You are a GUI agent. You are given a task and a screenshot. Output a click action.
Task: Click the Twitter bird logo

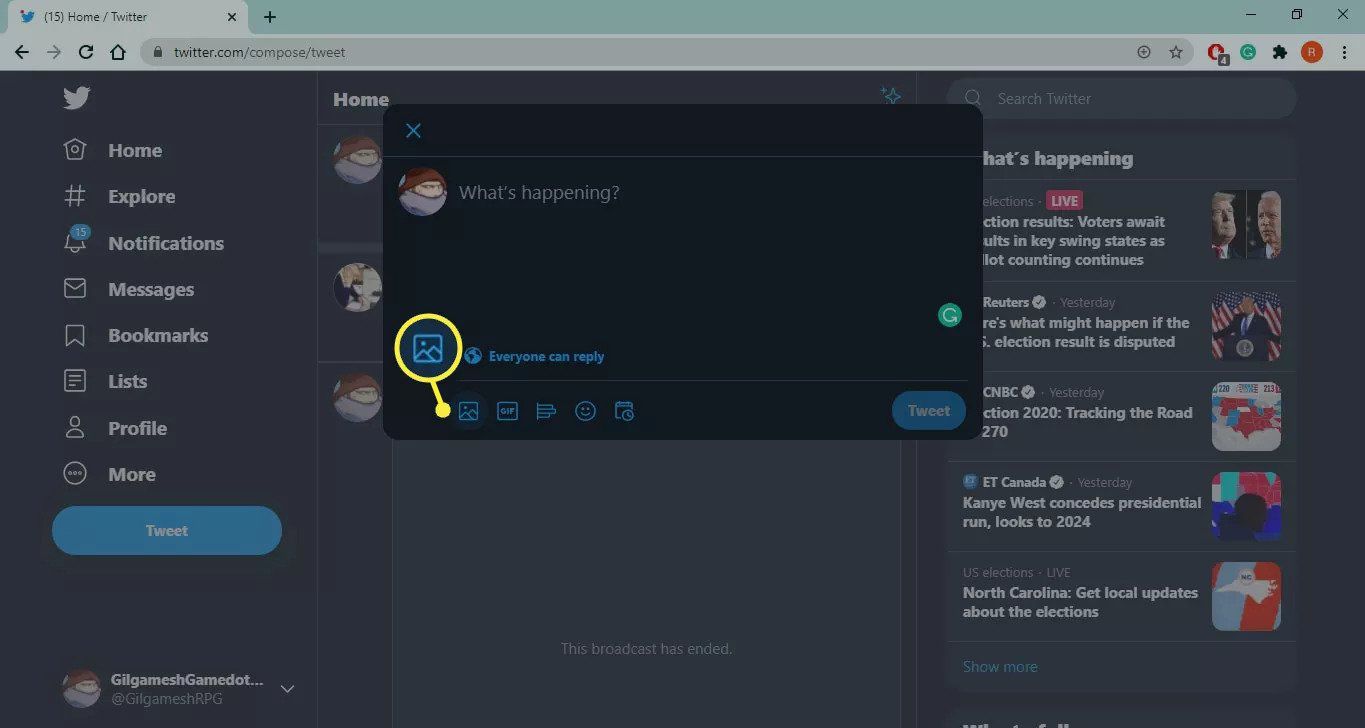(x=76, y=98)
